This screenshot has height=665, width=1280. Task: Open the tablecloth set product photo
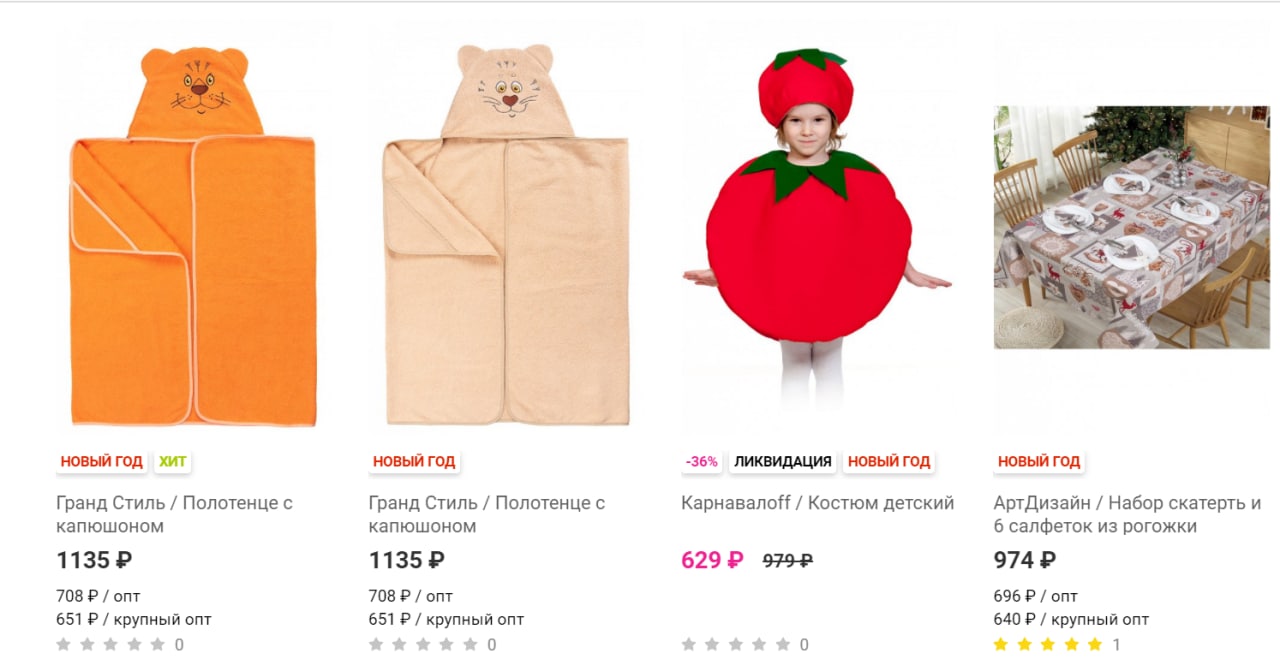coord(1130,227)
